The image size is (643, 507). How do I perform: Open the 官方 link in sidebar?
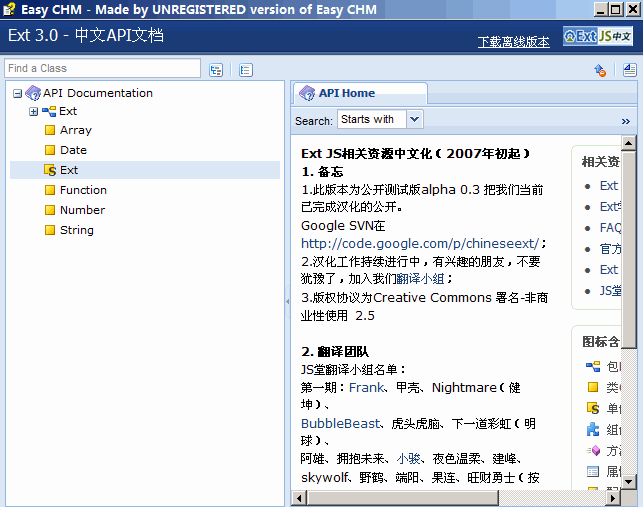(610, 249)
